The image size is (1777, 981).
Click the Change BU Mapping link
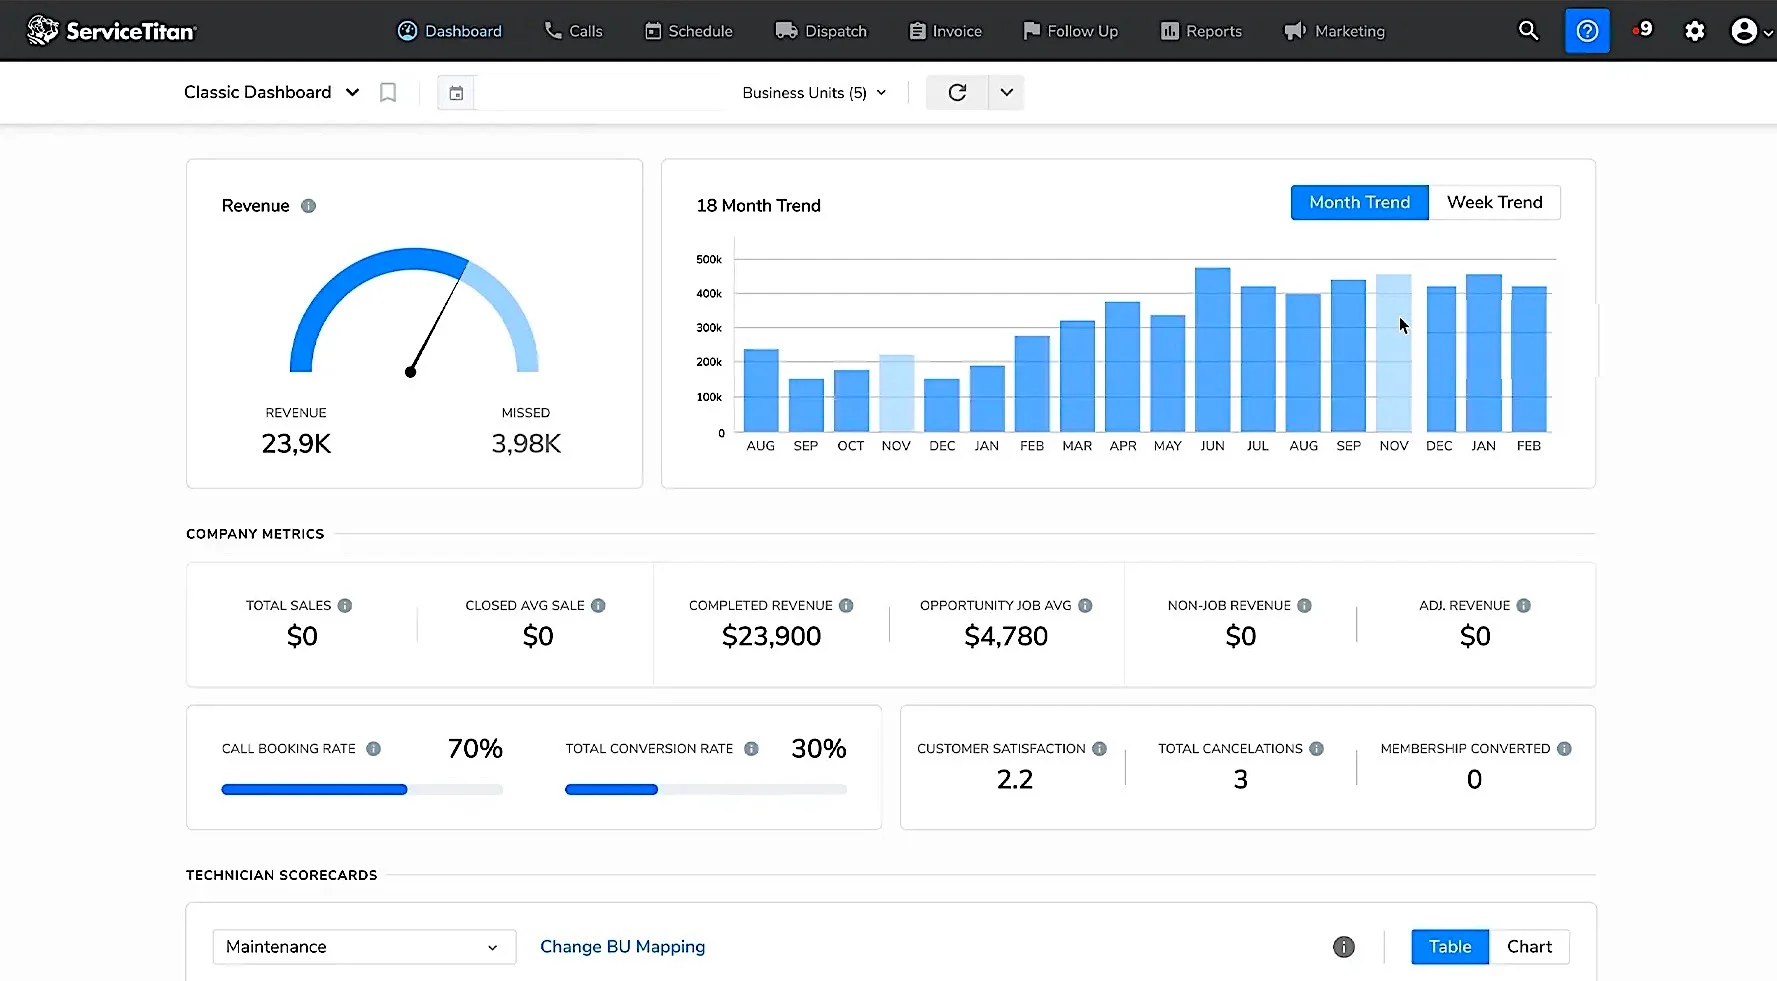(622, 947)
